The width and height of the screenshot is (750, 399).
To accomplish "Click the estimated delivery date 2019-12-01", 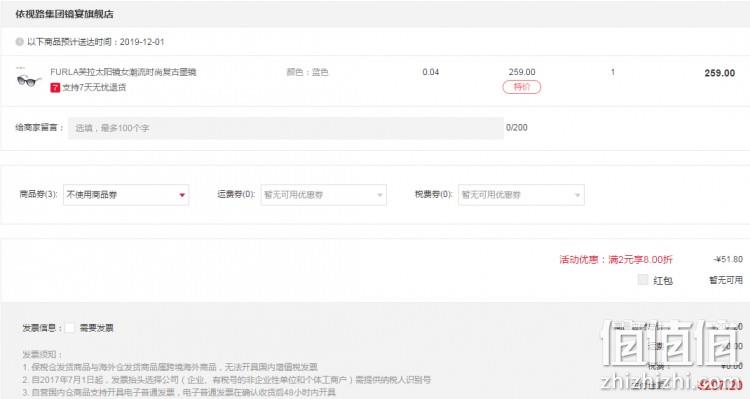I will click(x=142, y=42).
